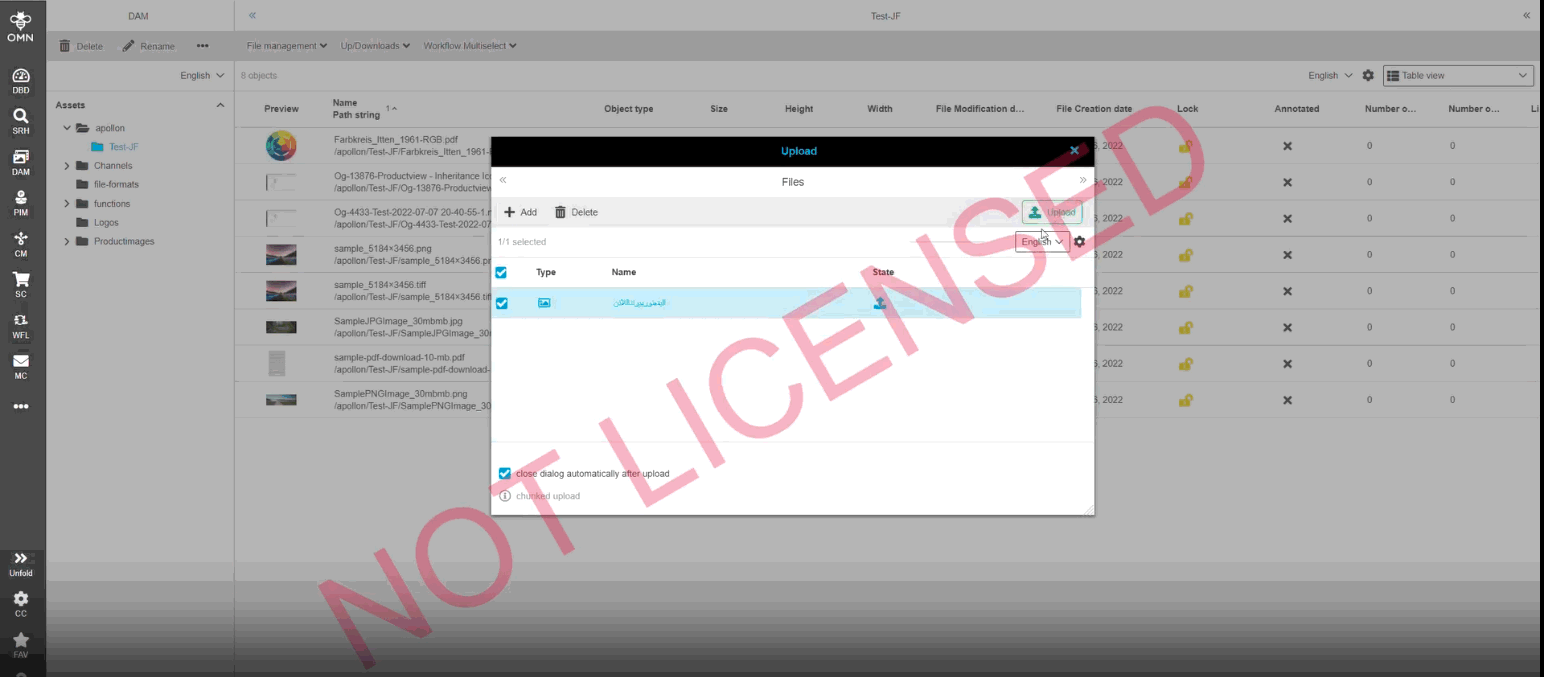Go to next step with dialog right chevron
This screenshot has height=677, width=1544.
tap(1082, 181)
